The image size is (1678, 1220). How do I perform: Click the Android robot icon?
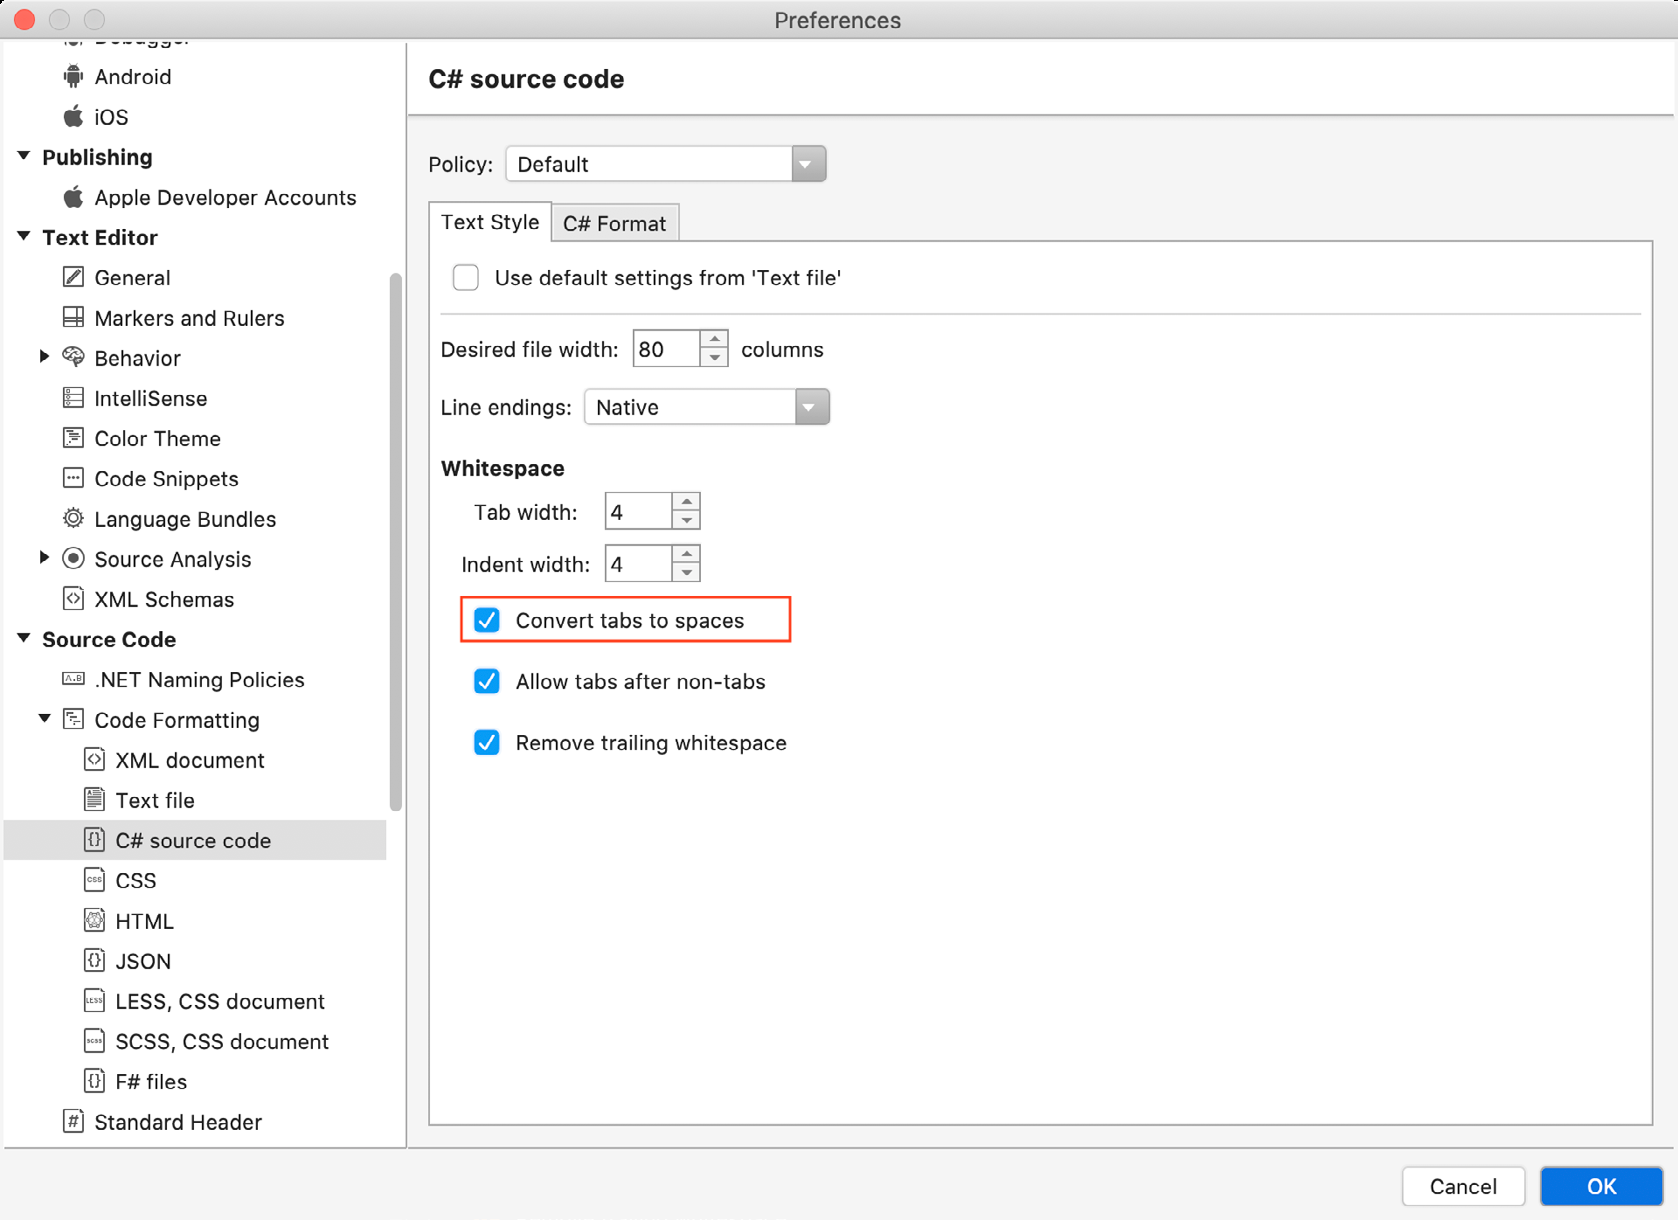(73, 76)
